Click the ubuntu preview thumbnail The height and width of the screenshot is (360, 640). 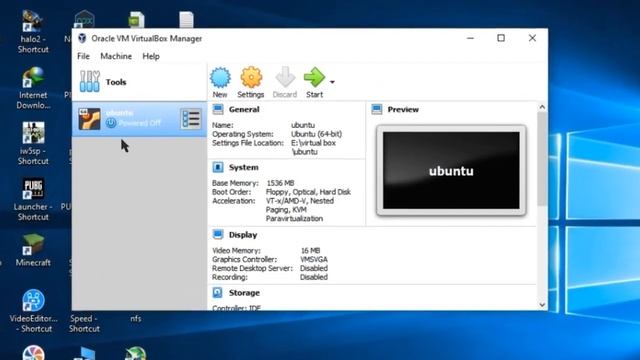click(x=451, y=170)
